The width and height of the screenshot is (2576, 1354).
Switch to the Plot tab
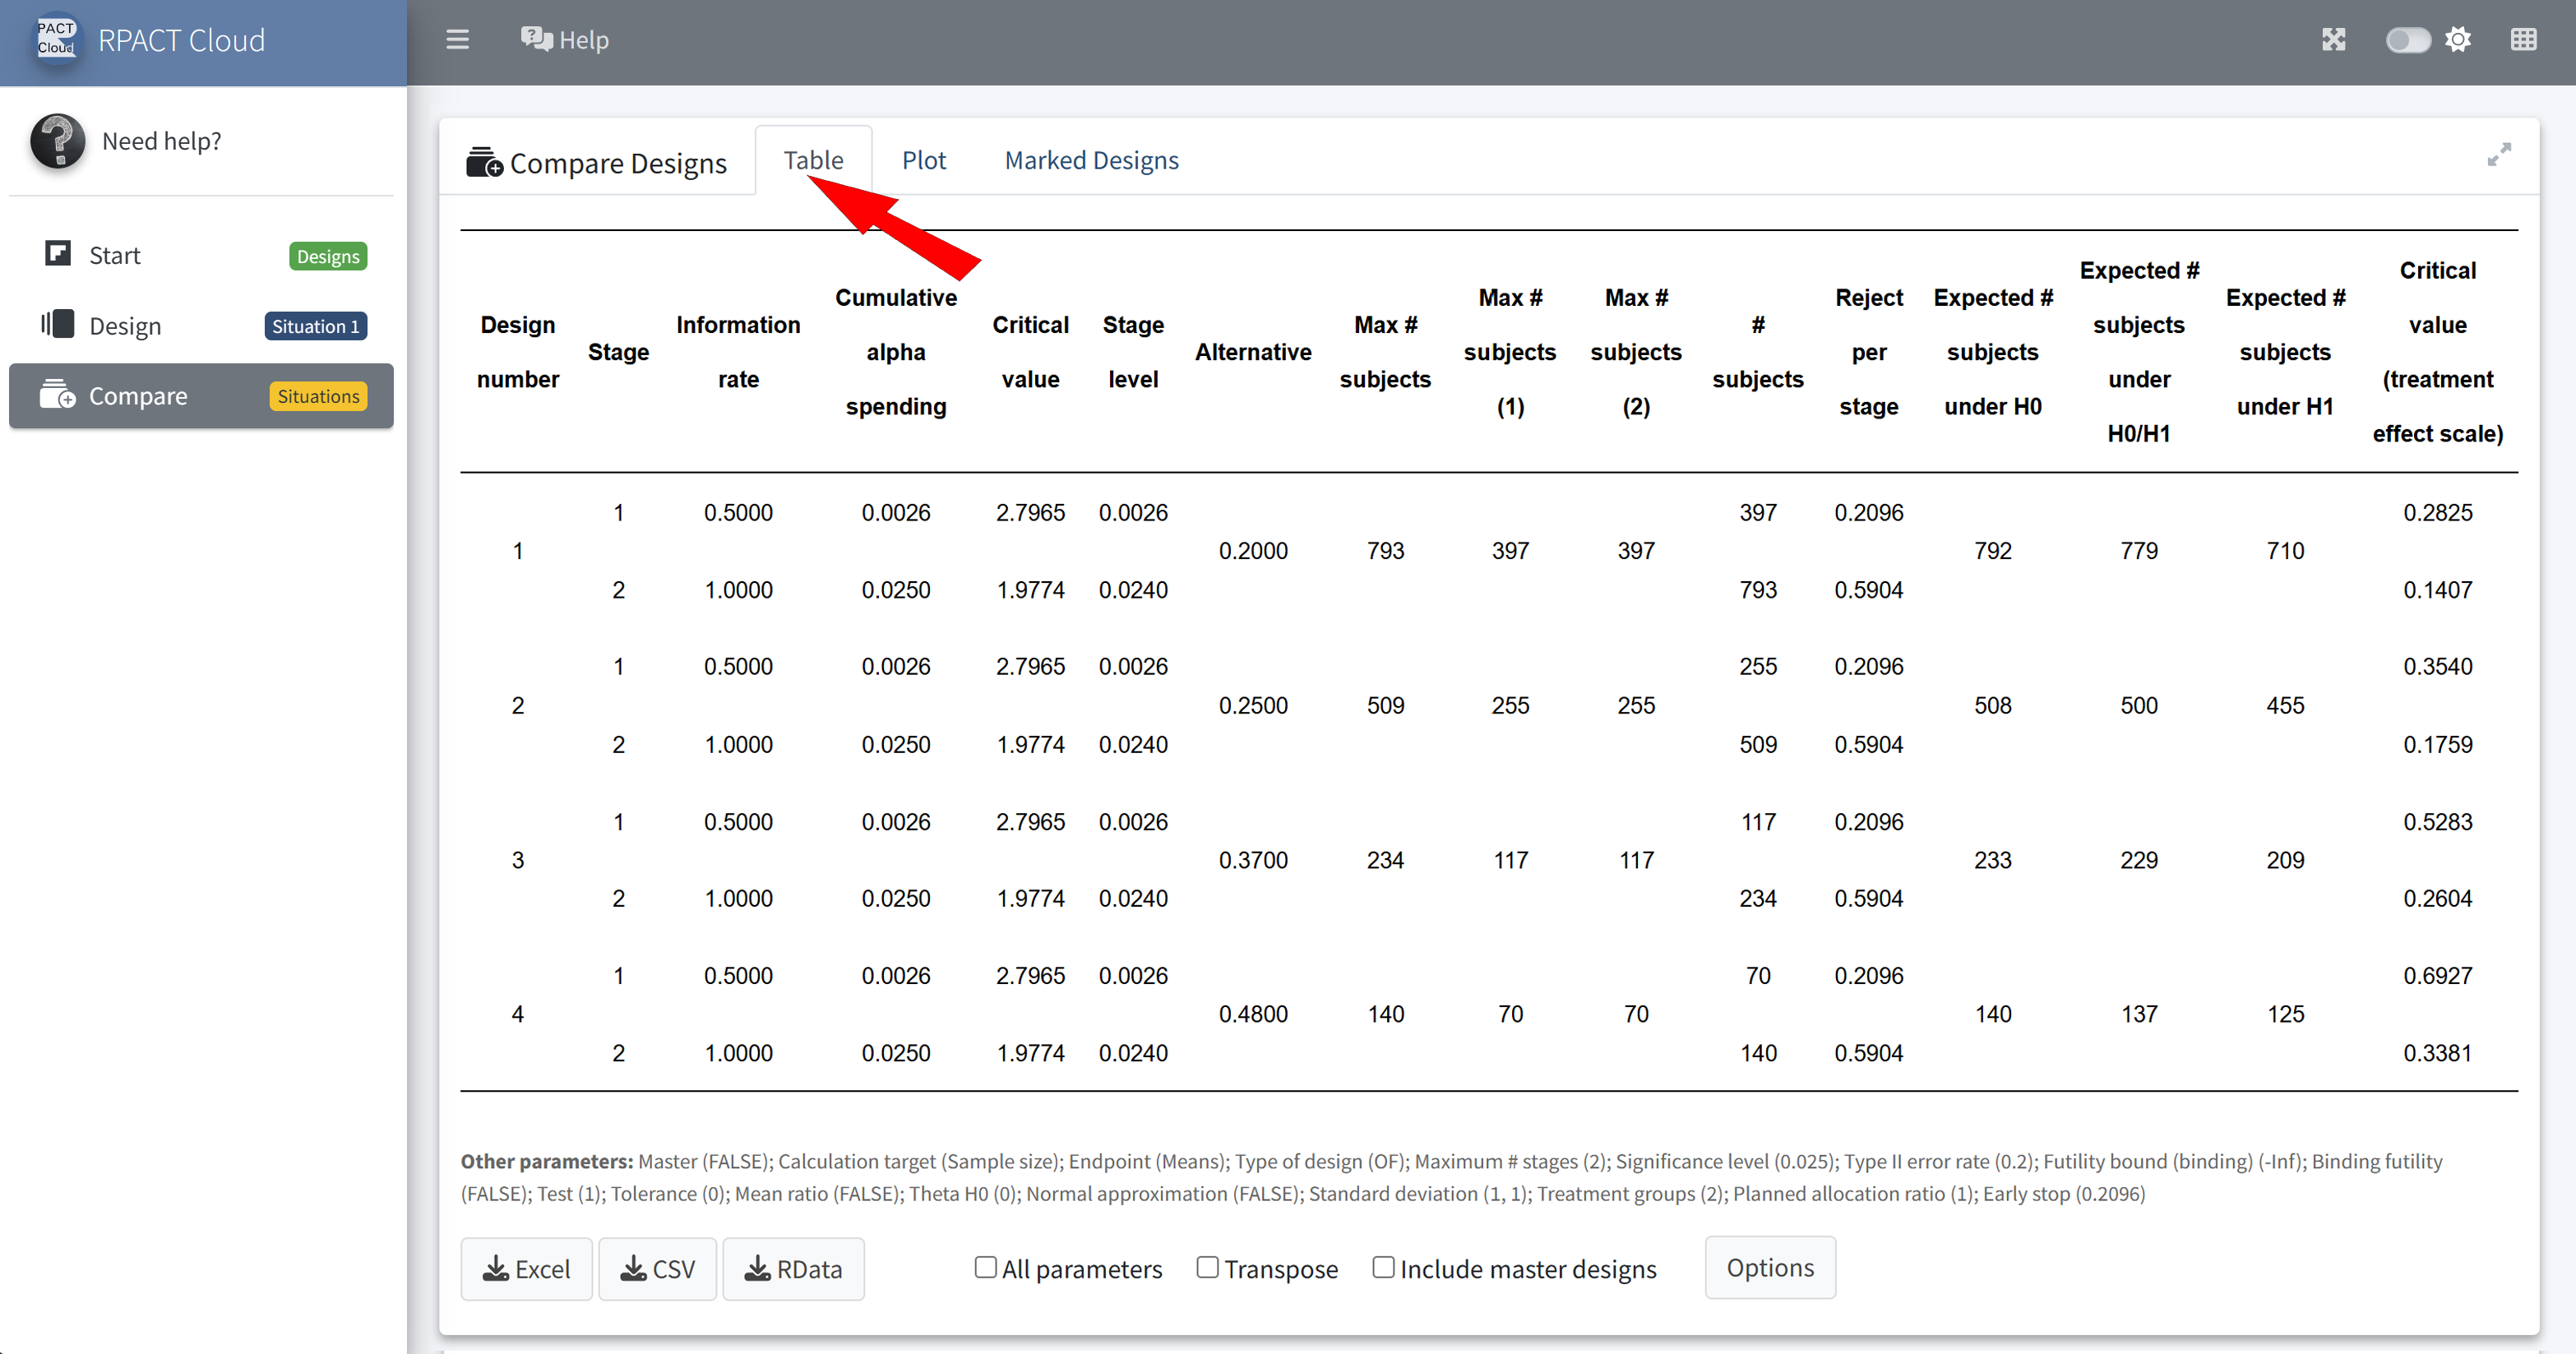click(923, 160)
